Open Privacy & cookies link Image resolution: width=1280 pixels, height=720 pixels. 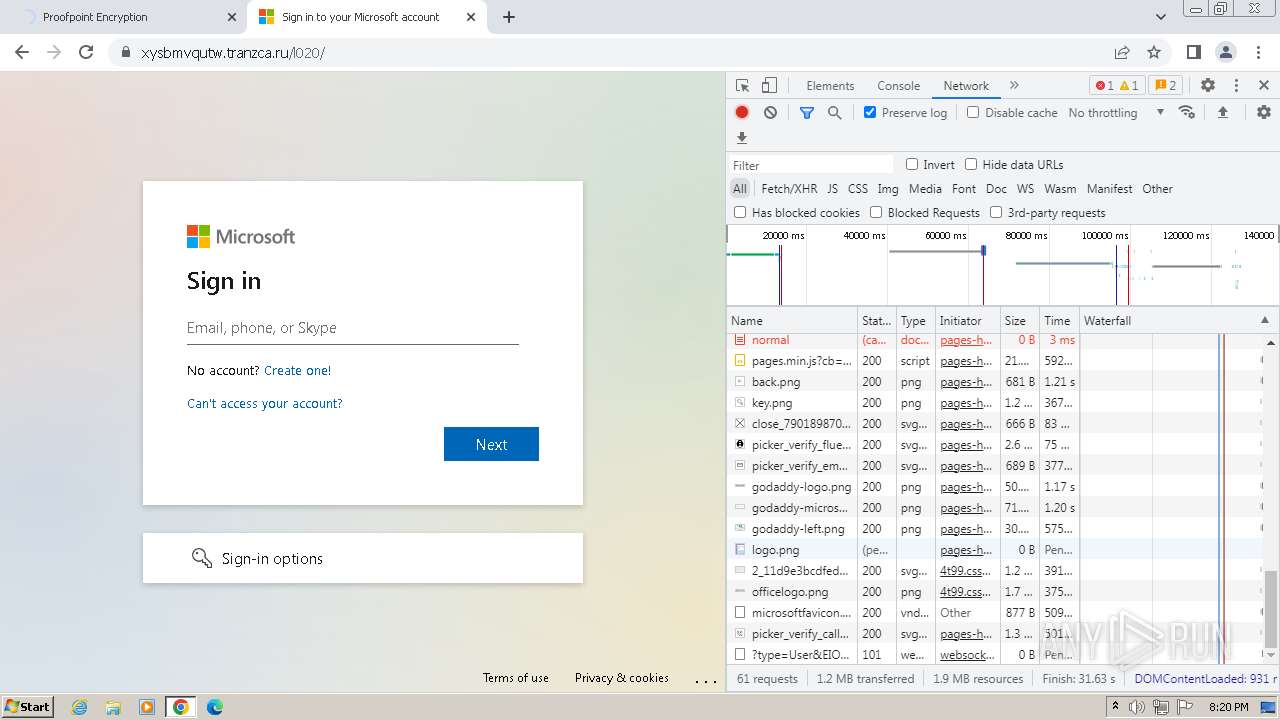[x=622, y=677]
